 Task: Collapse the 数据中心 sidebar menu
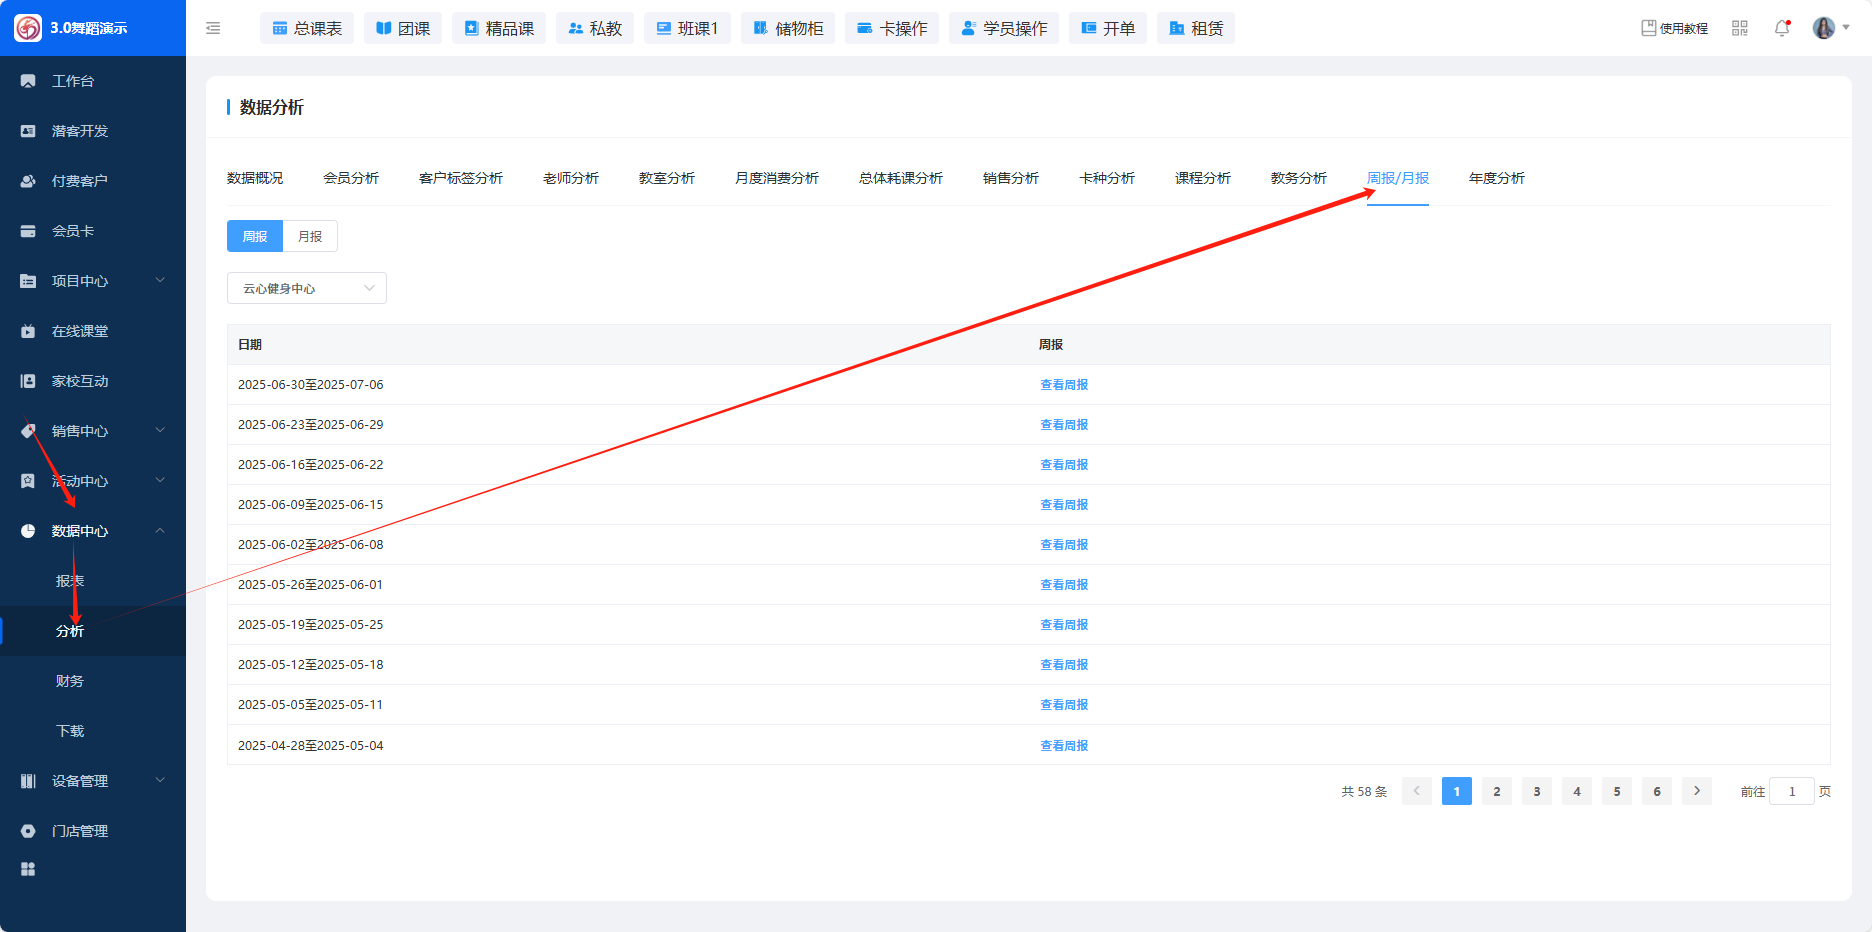click(92, 531)
